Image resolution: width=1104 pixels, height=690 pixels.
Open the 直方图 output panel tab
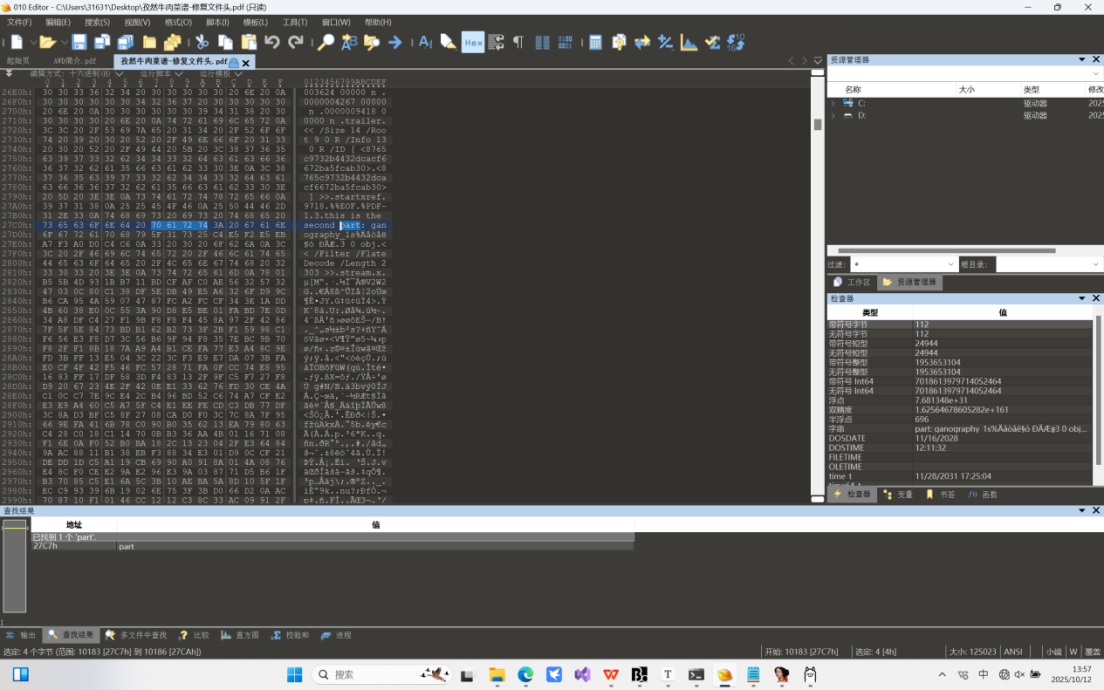click(241, 635)
